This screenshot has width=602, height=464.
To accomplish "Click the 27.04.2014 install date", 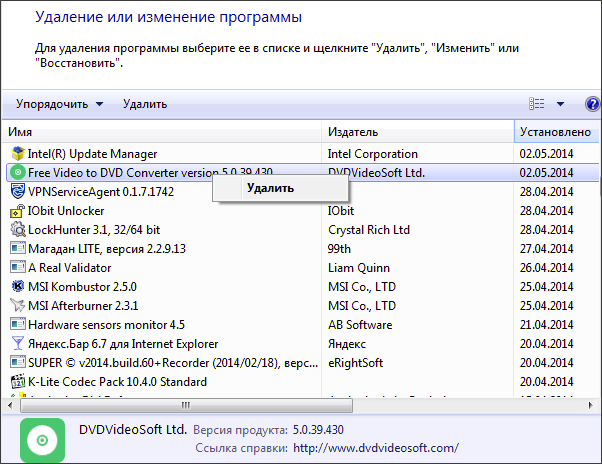I will 546,249.
